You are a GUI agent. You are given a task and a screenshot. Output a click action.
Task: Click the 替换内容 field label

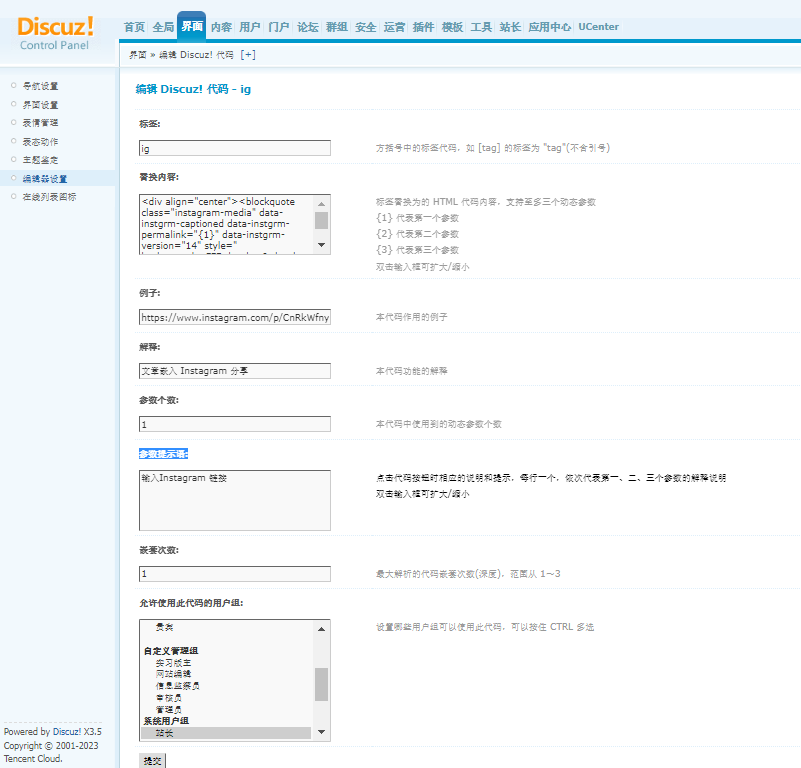click(x=159, y=177)
